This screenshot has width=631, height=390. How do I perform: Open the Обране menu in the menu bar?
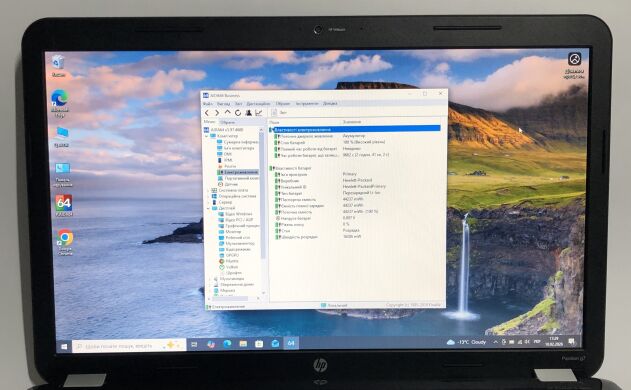283,103
